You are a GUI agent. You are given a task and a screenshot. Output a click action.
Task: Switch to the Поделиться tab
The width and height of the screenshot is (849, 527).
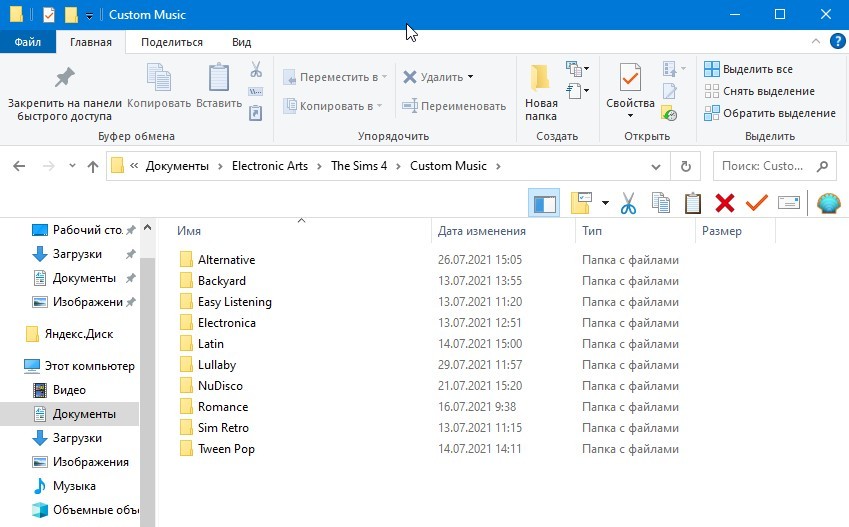pyautogui.click(x=172, y=42)
